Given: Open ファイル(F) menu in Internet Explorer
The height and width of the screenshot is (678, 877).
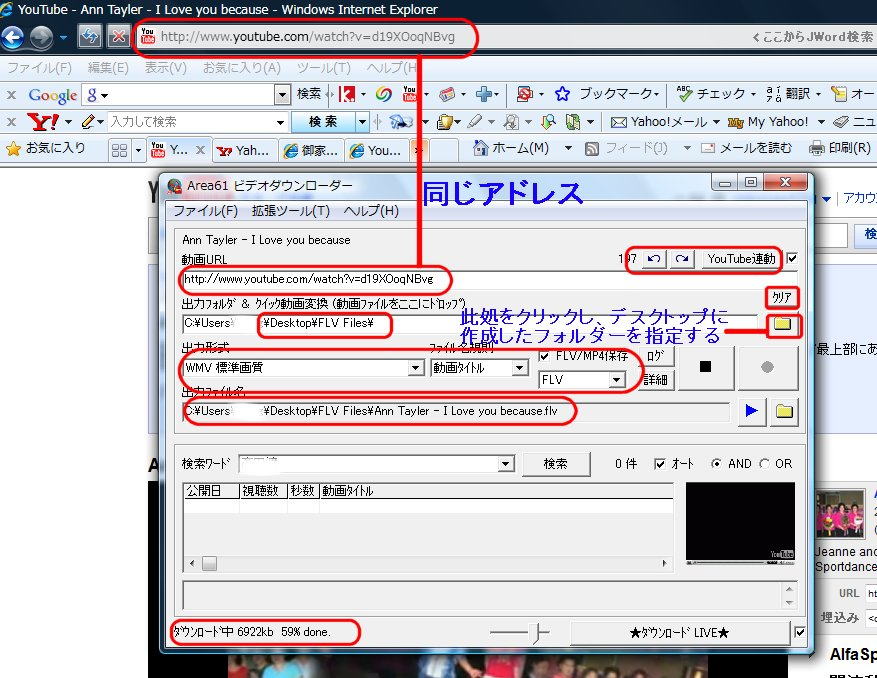Looking at the screenshot, I should coord(40,68).
